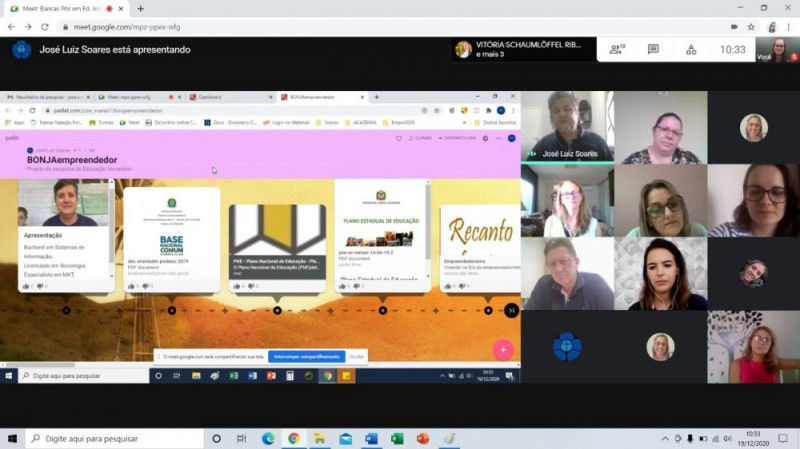
Task: Click the padlet logo in the shared screen
Action: (x=12, y=138)
